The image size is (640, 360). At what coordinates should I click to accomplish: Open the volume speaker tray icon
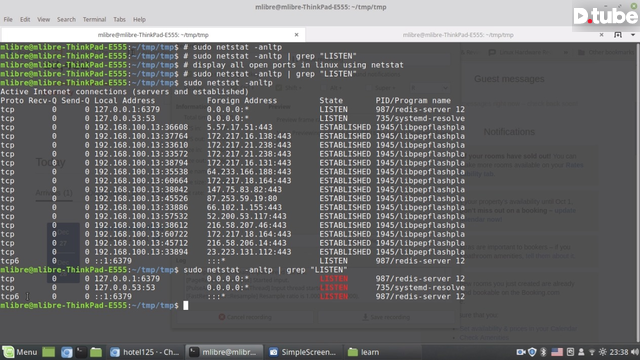pos(635,352)
